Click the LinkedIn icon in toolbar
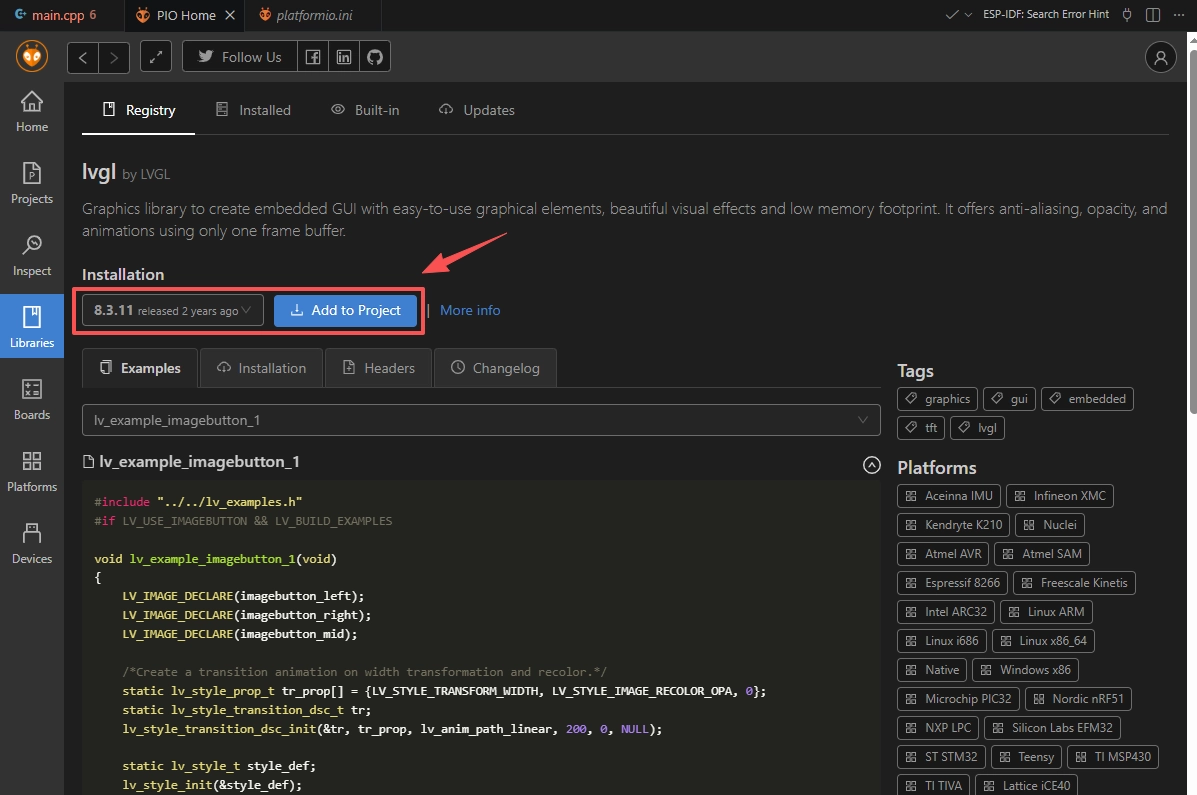Screen dimensions: 1197x795 [344, 57]
